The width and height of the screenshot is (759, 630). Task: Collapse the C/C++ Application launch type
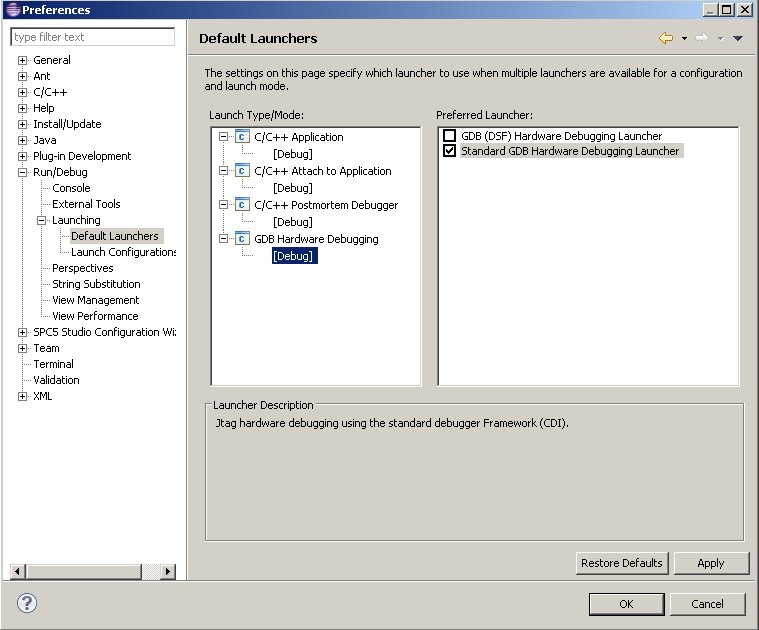click(223, 137)
